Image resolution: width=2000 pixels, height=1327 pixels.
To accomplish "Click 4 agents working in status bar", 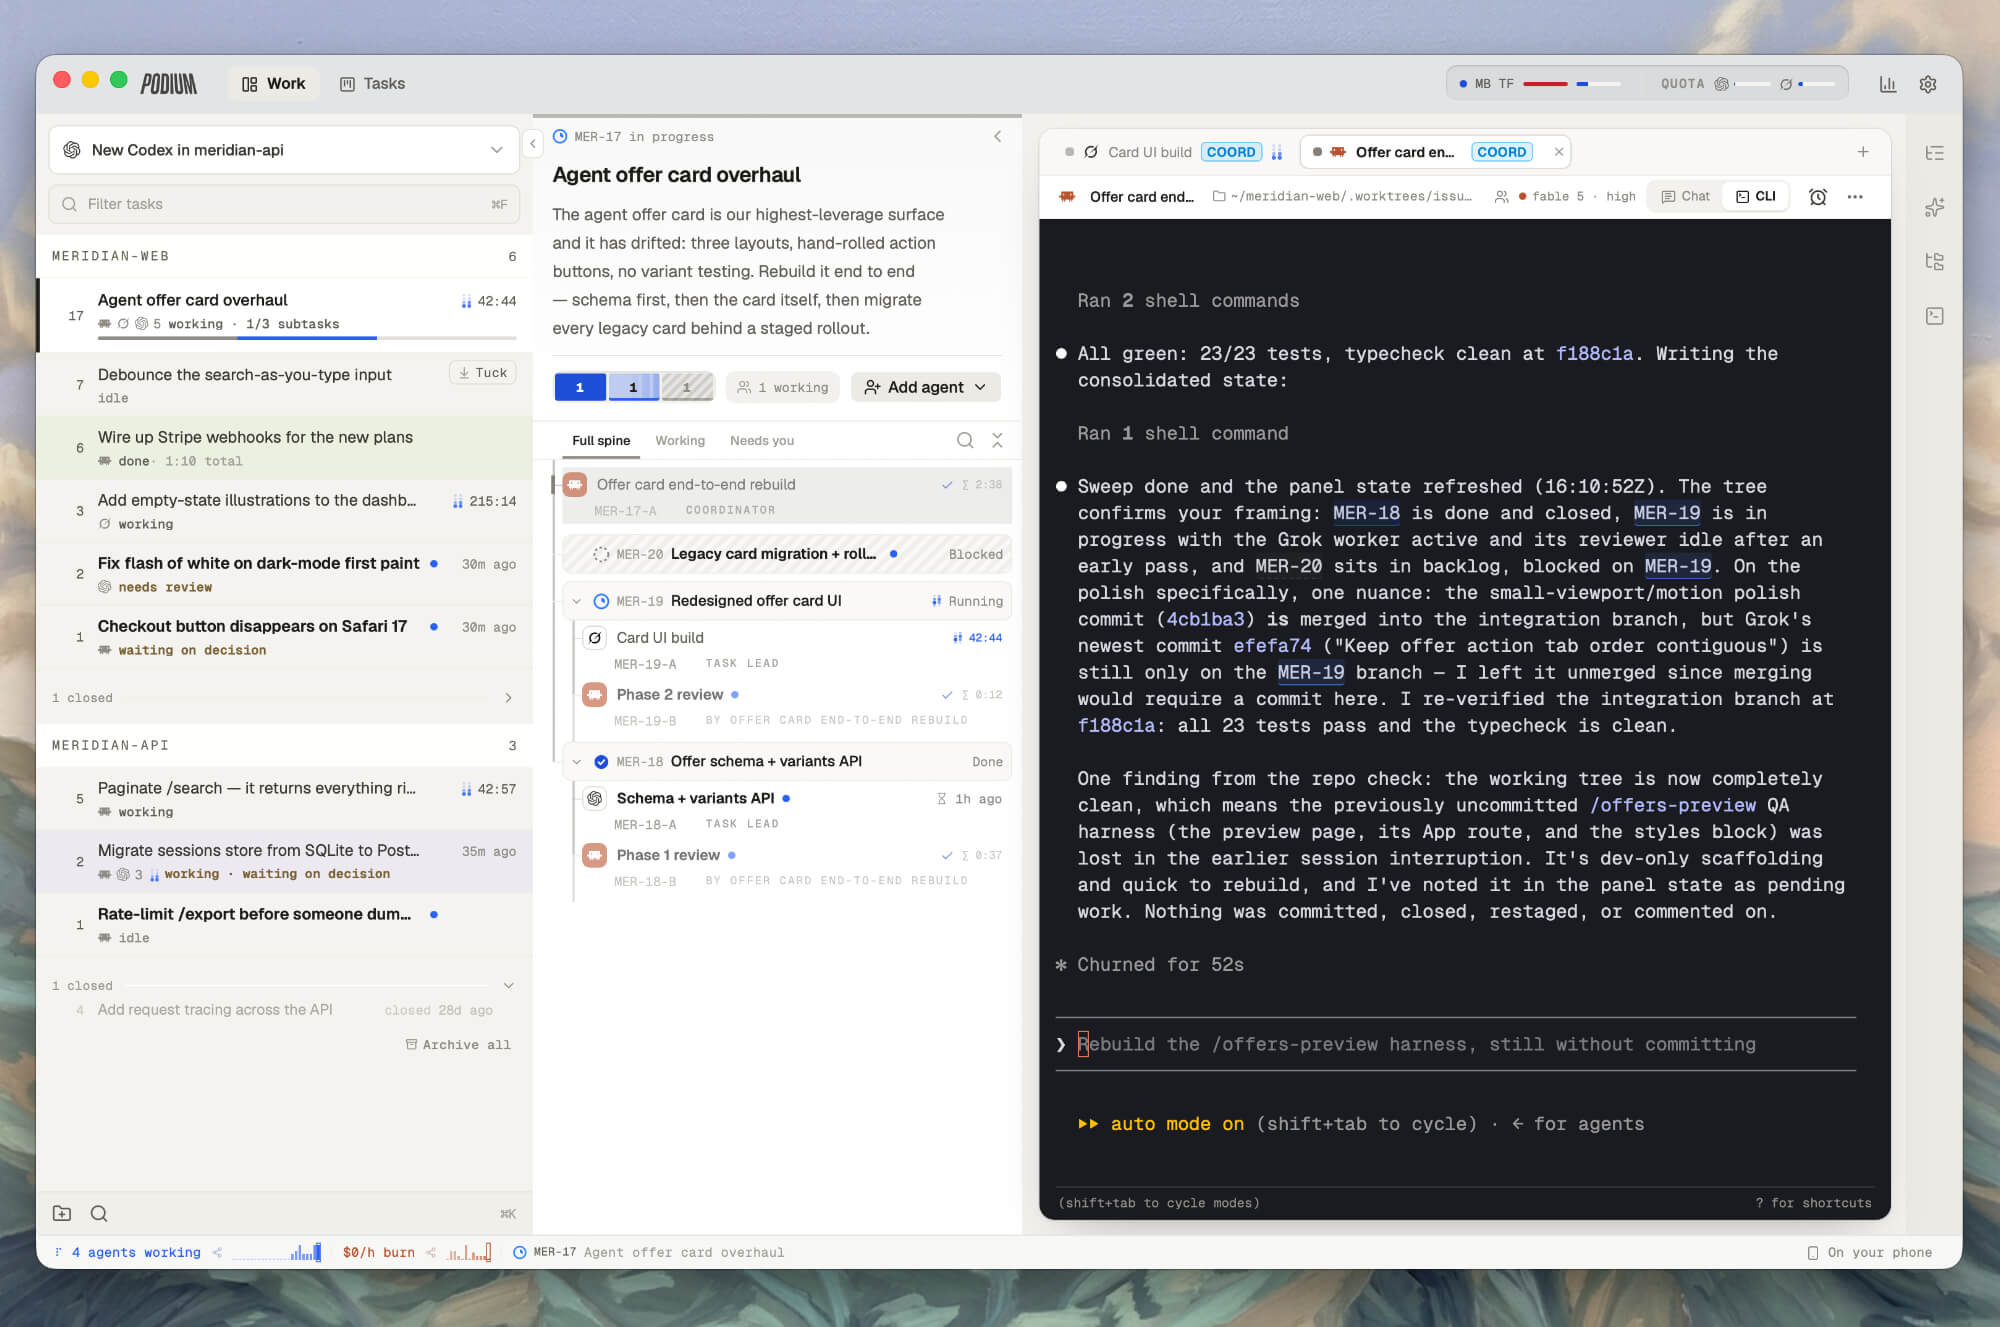I will pyautogui.click(x=136, y=1253).
